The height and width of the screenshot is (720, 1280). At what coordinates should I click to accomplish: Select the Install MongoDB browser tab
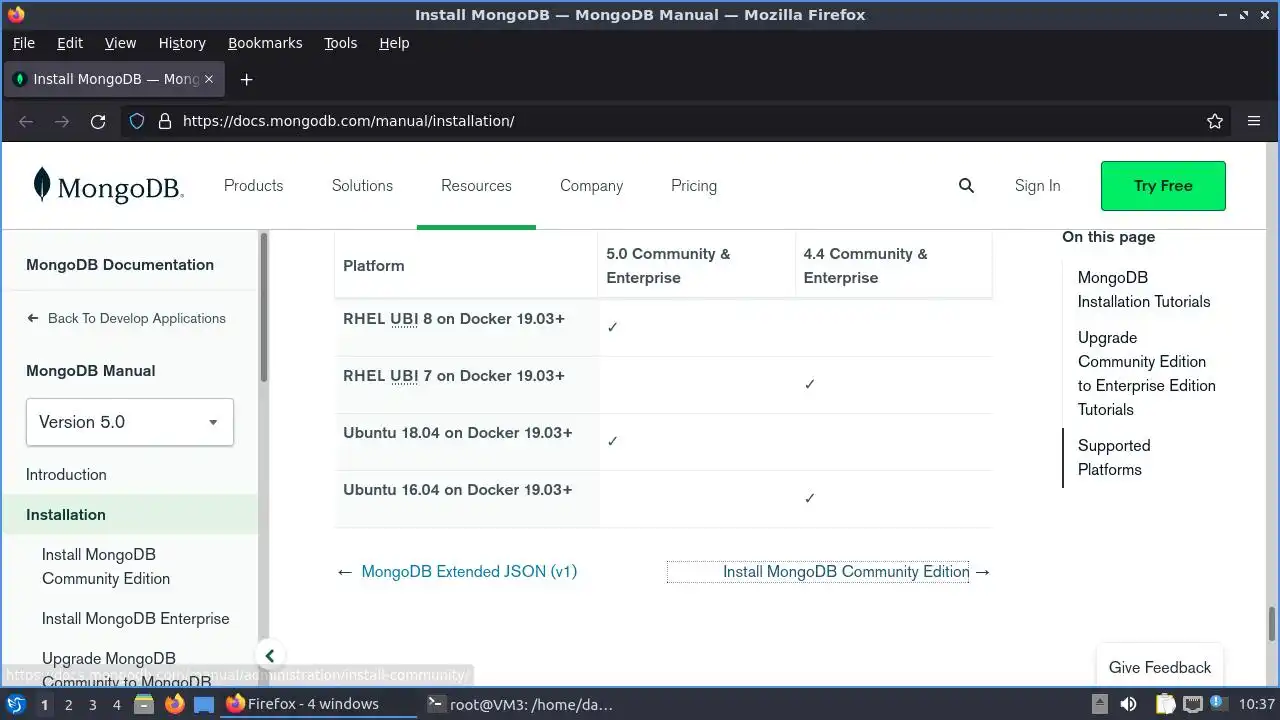tap(112, 79)
